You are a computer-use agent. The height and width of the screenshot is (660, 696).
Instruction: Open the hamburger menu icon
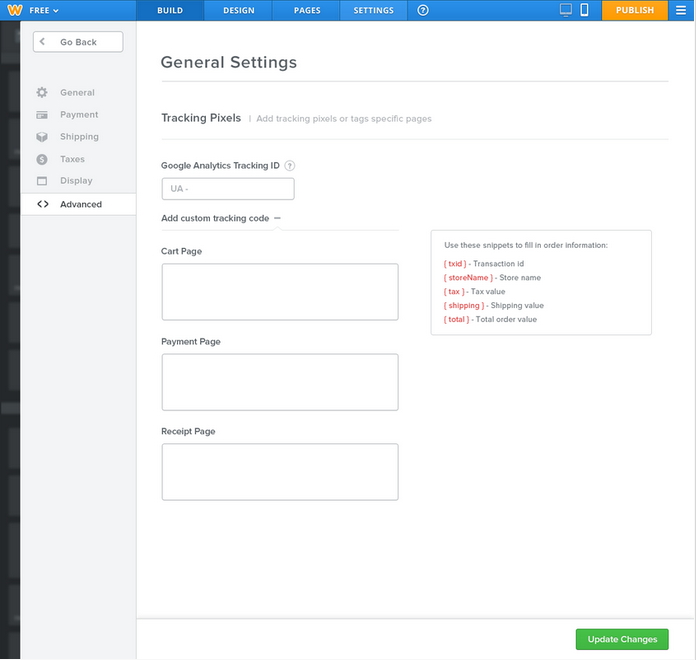click(x=681, y=10)
